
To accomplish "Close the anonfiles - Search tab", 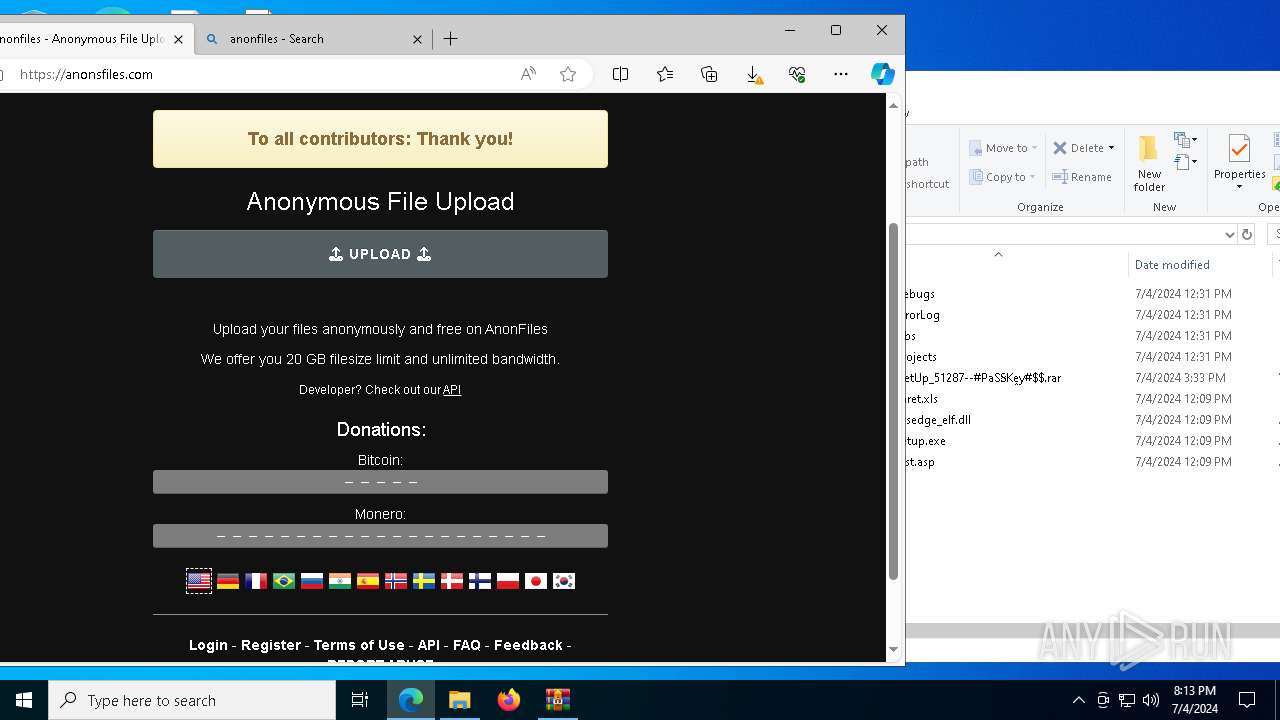I will [417, 39].
